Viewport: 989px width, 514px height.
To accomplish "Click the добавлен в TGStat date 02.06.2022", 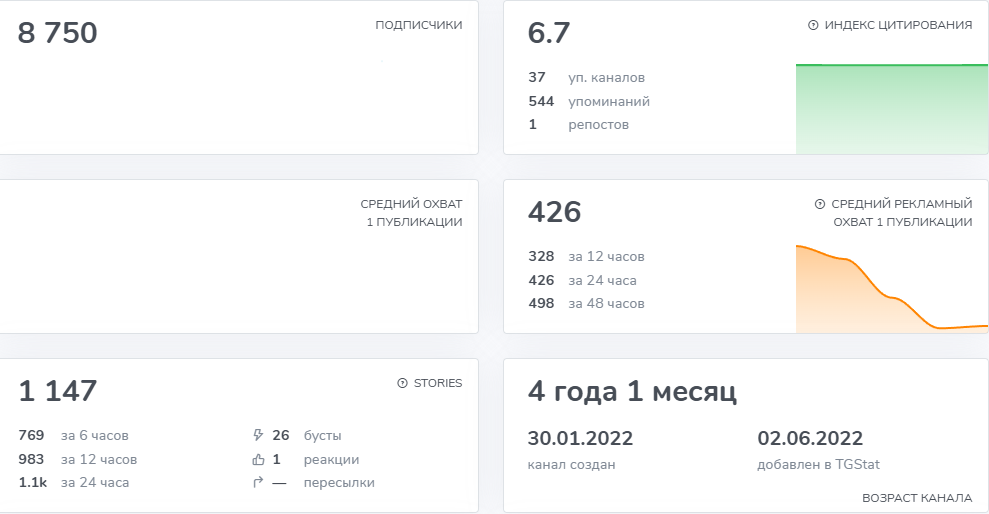I will [x=810, y=438].
